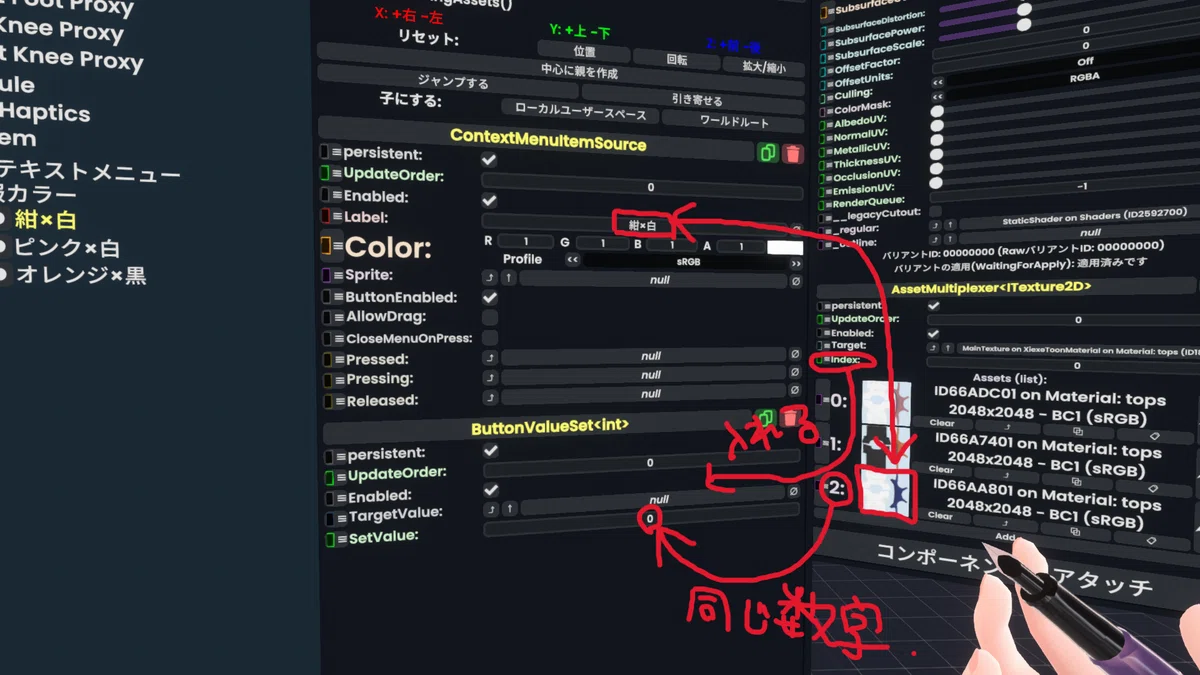Null out the Pressed reference
This screenshot has height=675, width=1200.
(795, 356)
